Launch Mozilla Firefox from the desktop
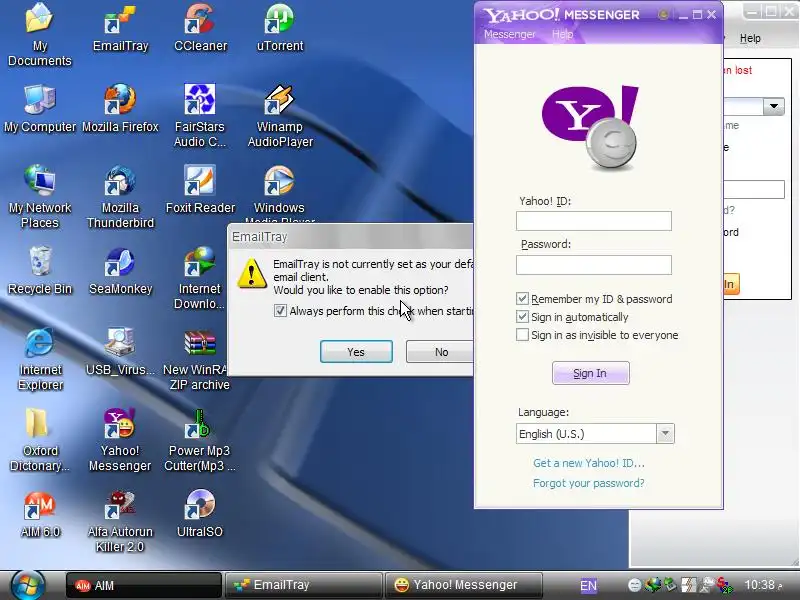Screen dimensions: 800x600 click(x=120, y=109)
